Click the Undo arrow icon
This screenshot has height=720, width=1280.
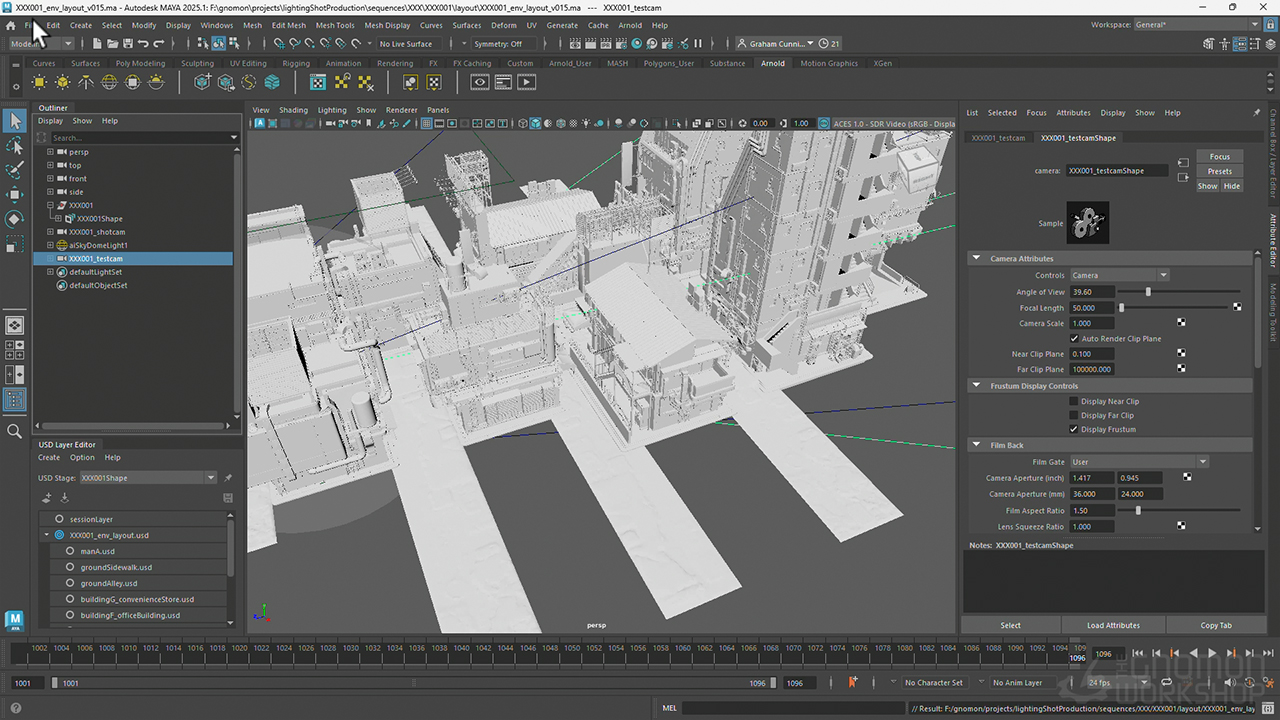click(143, 44)
